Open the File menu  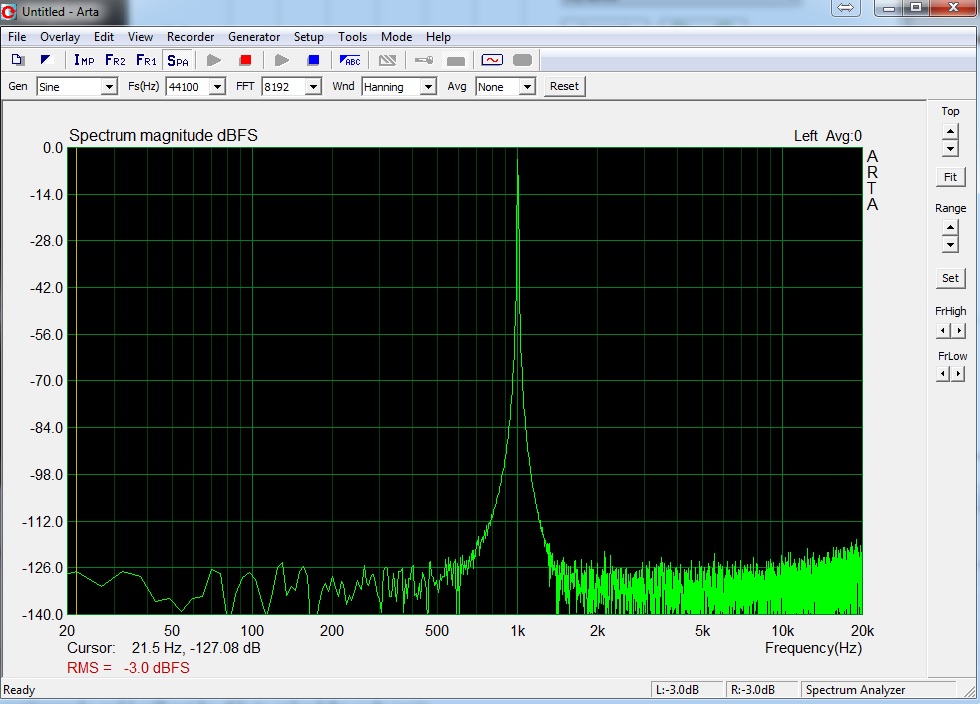(17, 37)
